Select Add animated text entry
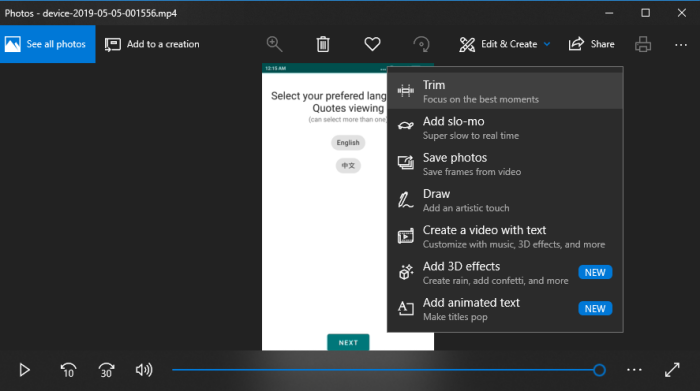The image size is (700, 391). [505, 309]
